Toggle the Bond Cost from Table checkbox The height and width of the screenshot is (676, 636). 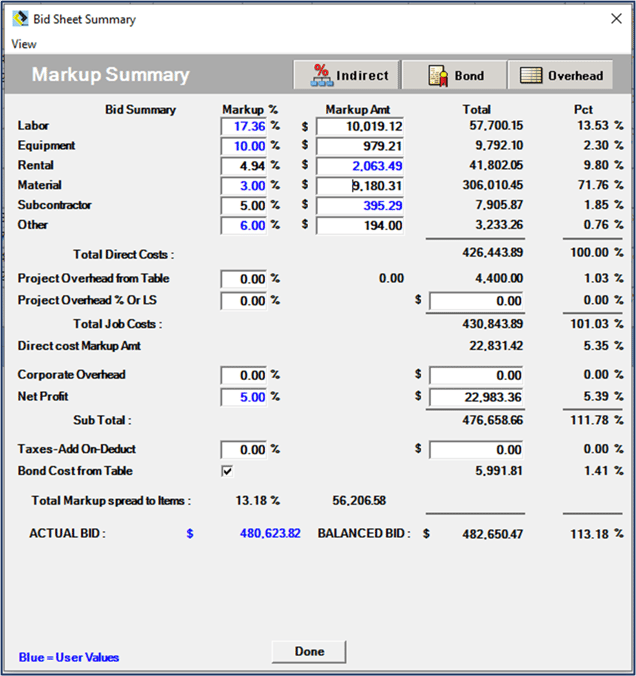tap(227, 471)
